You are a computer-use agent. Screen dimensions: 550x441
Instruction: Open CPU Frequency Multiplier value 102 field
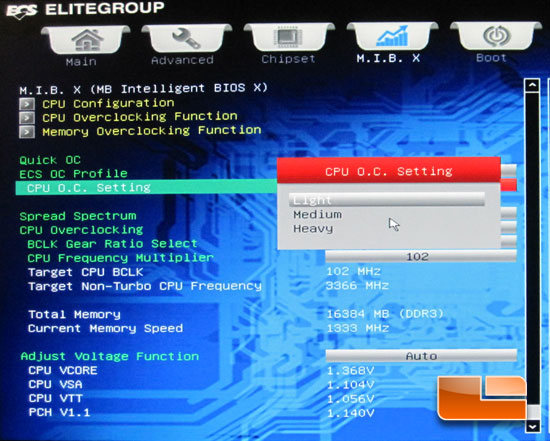(x=421, y=256)
